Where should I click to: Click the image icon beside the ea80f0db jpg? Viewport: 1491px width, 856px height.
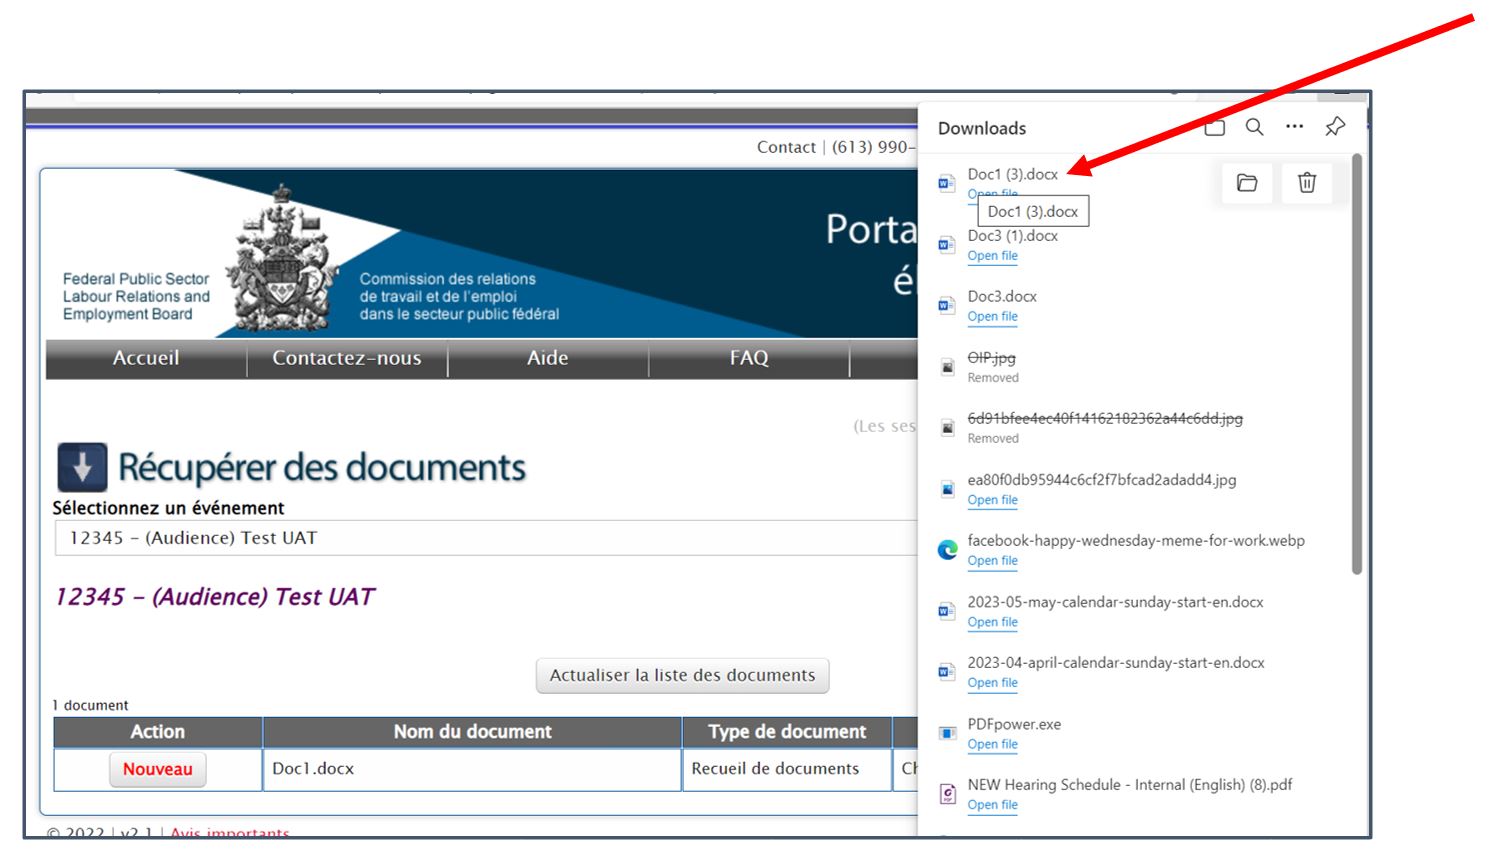click(x=947, y=489)
